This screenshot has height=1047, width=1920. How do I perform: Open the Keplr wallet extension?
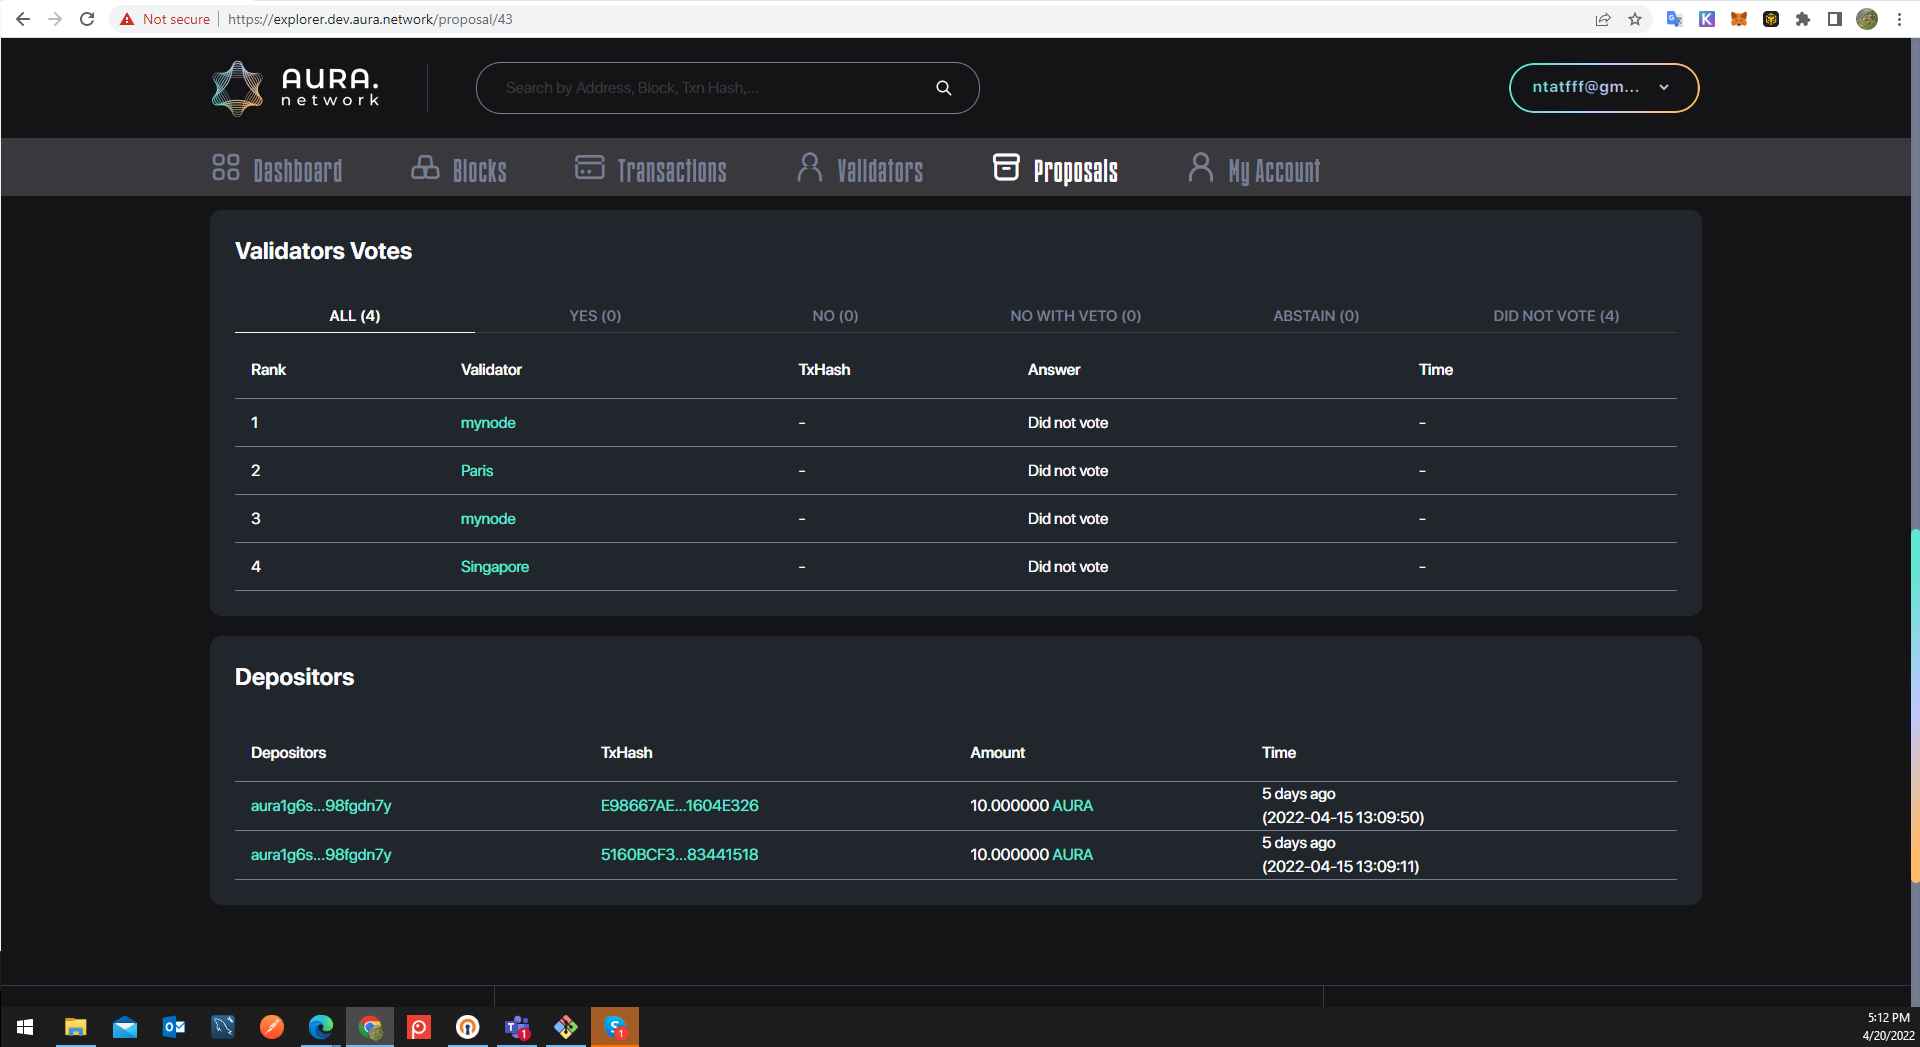click(x=1707, y=19)
